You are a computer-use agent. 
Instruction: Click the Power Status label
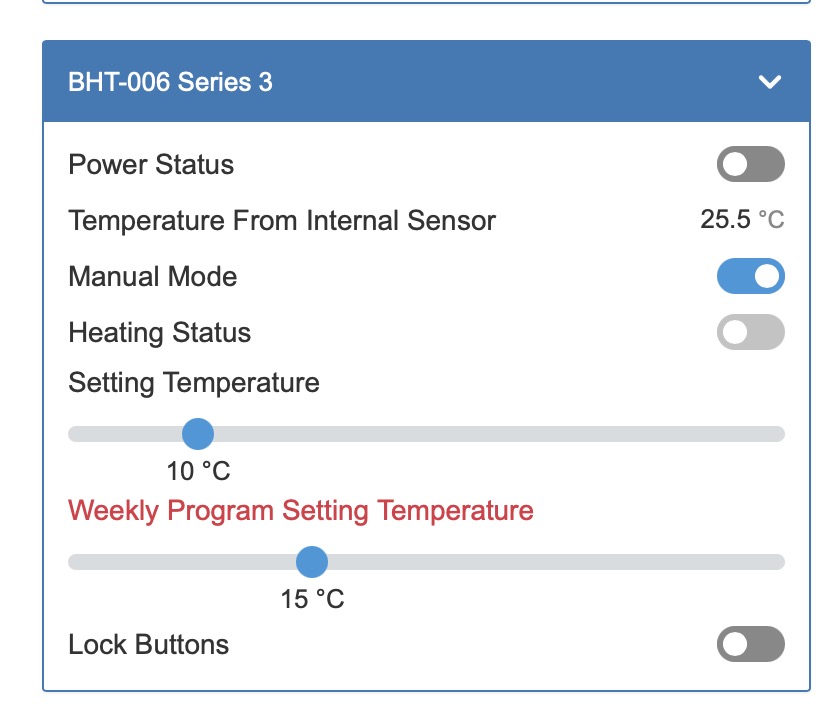(151, 164)
